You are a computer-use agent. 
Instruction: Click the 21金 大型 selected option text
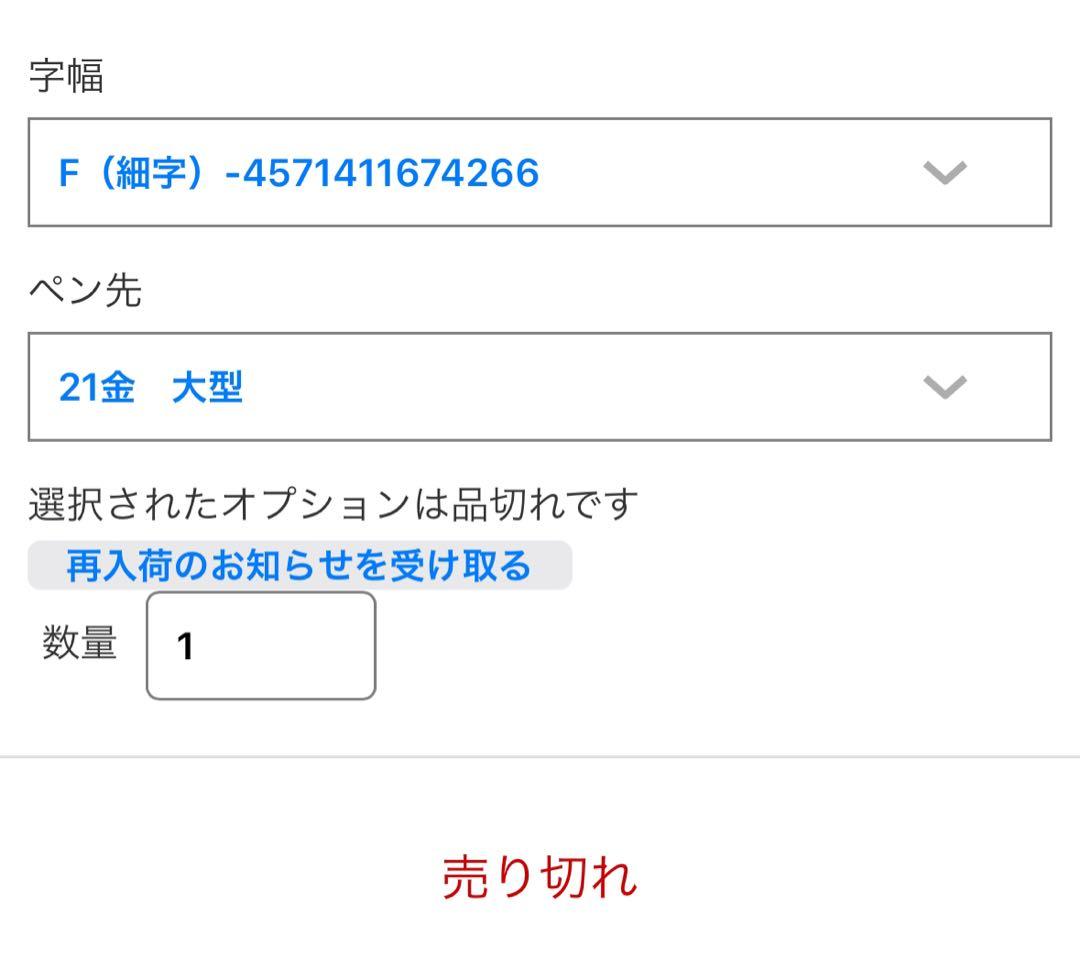tap(151, 387)
